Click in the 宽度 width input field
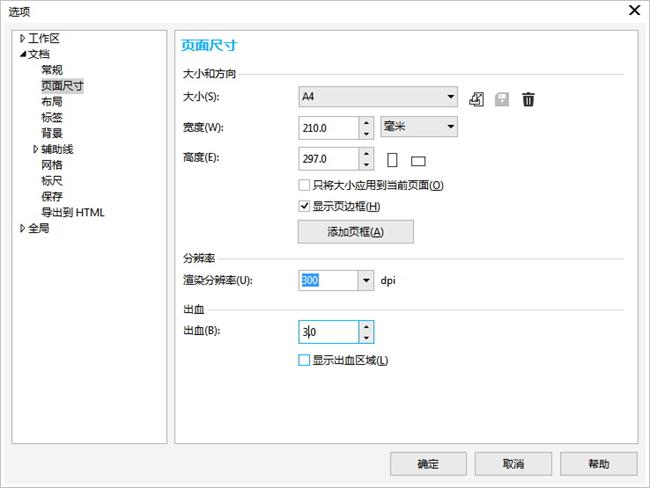 click(x=328, y=127)
